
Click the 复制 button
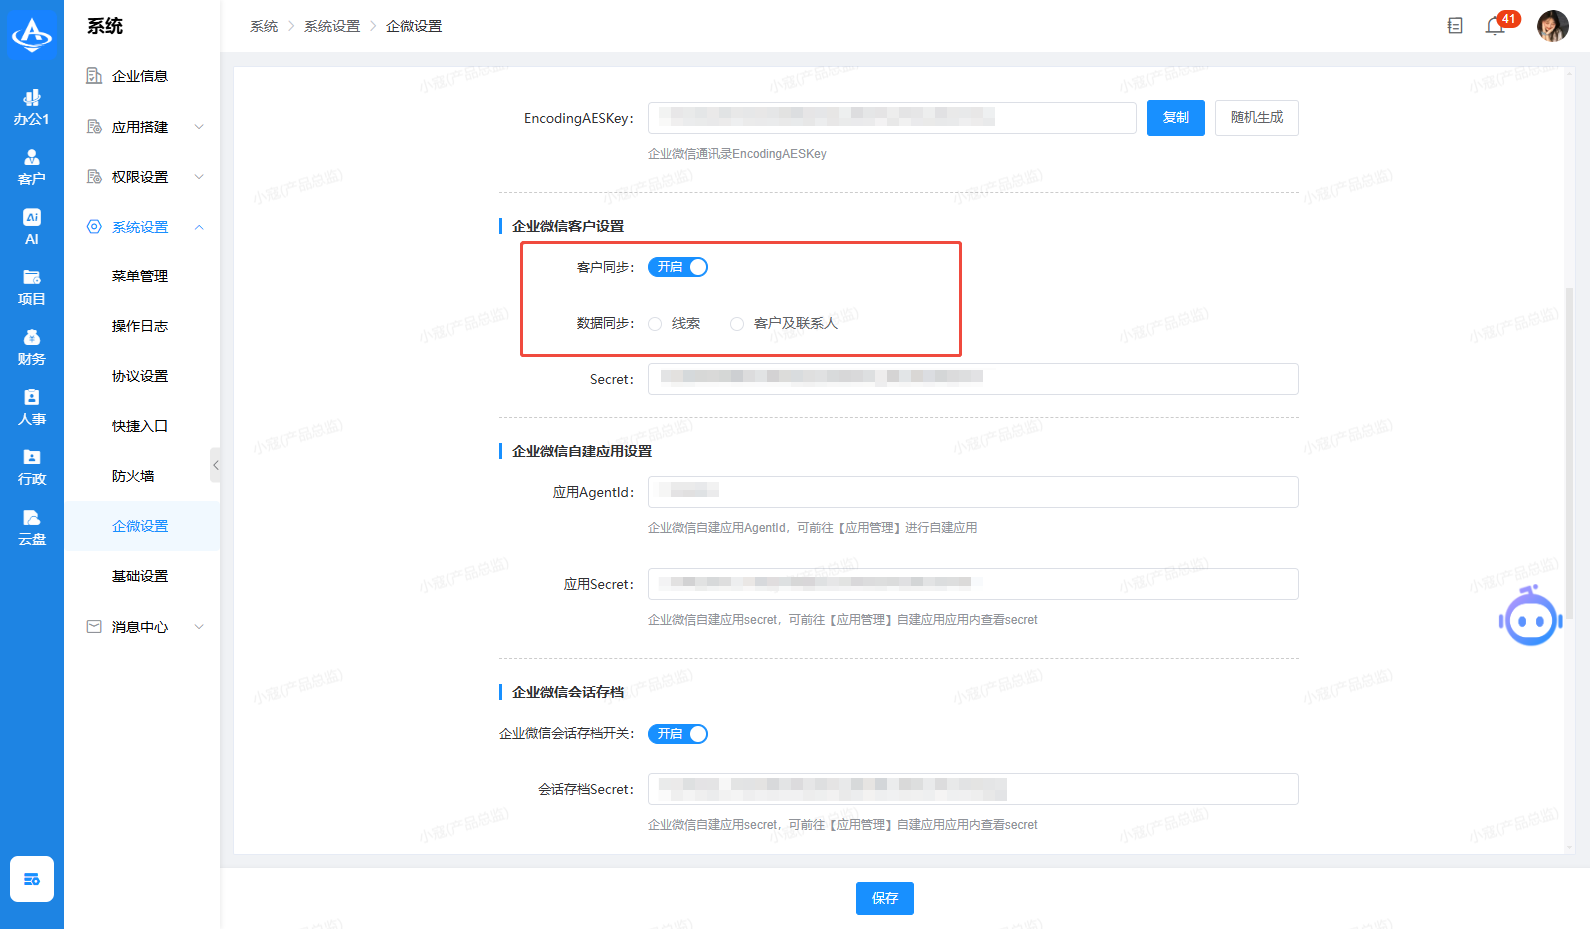(1176, 118)
